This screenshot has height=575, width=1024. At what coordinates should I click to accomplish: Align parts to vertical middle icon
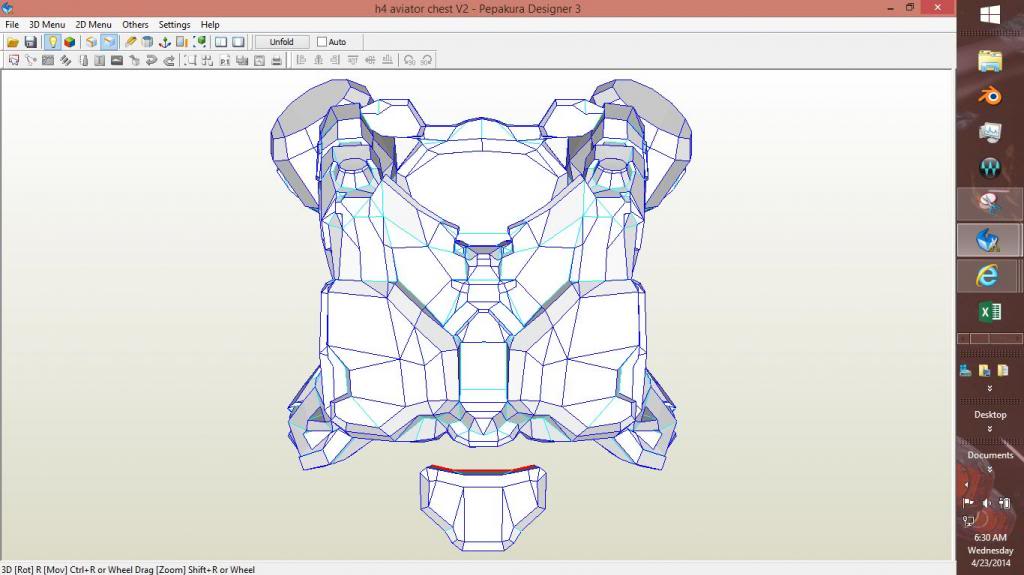[370, 60]
